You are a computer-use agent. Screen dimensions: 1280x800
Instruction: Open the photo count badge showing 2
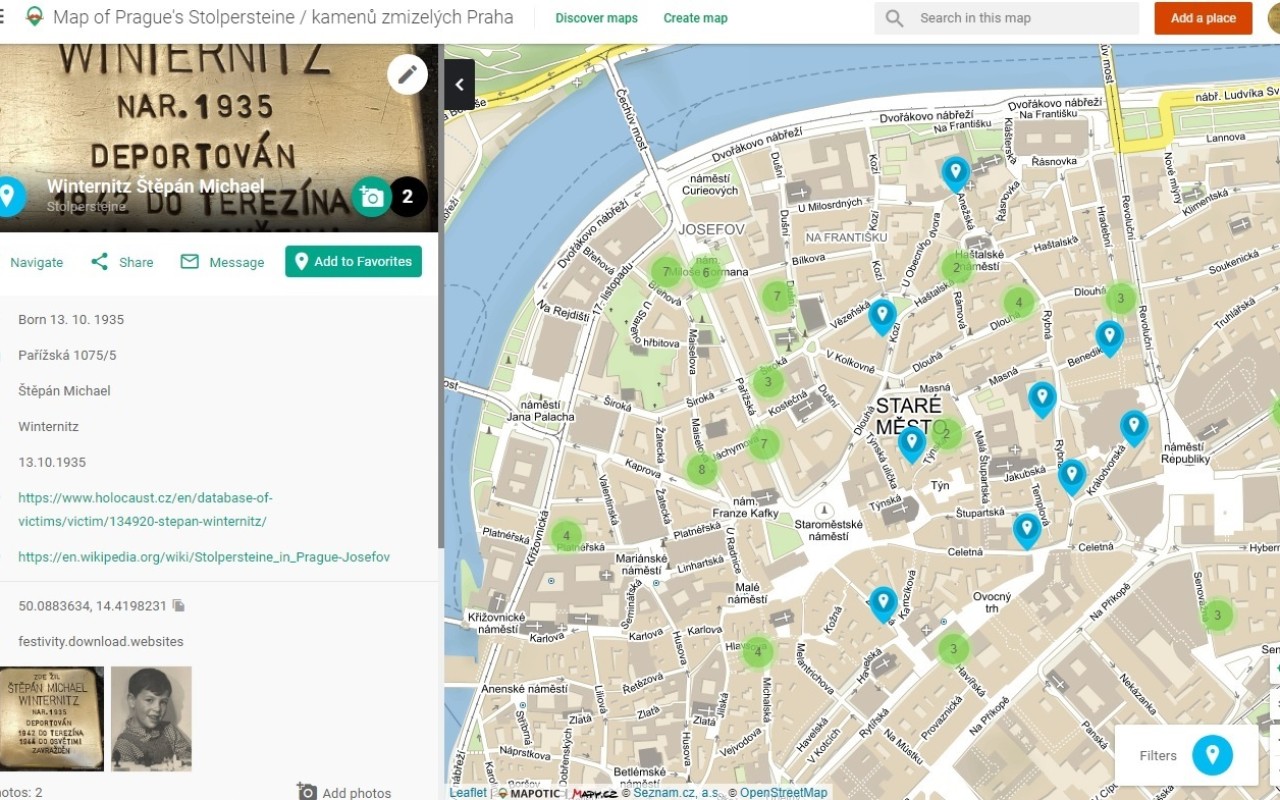pos(407,197)
